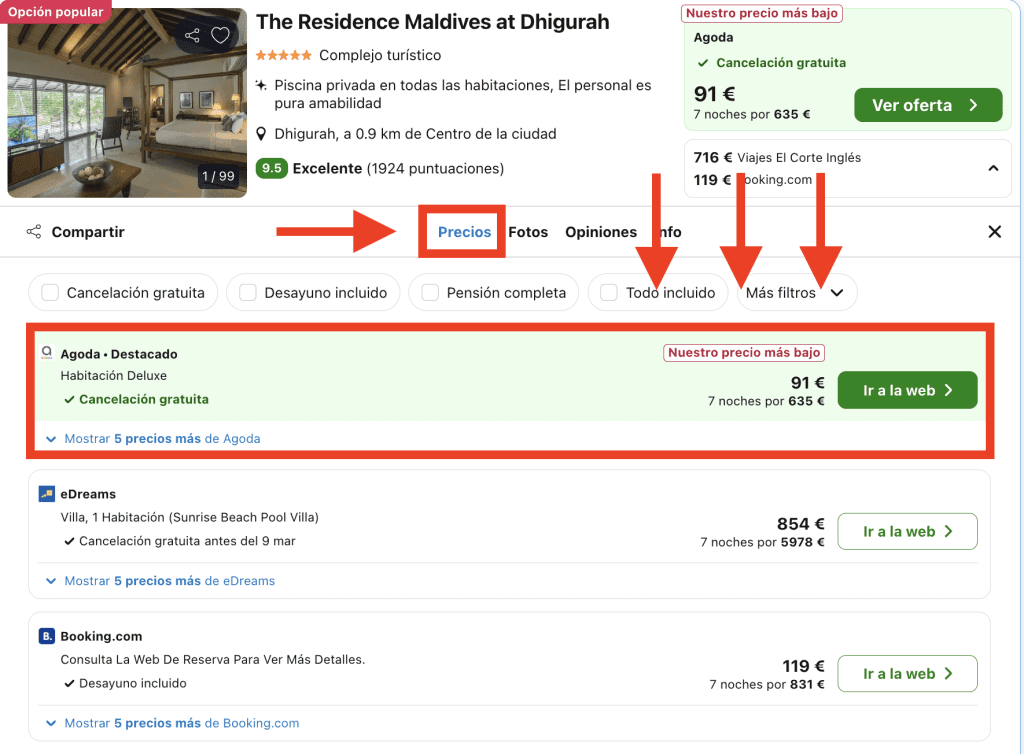The height and width of the screenshot is (754, 1024).
Task: Tick the Todo incluido checkbox
Action: click(609, 293)
